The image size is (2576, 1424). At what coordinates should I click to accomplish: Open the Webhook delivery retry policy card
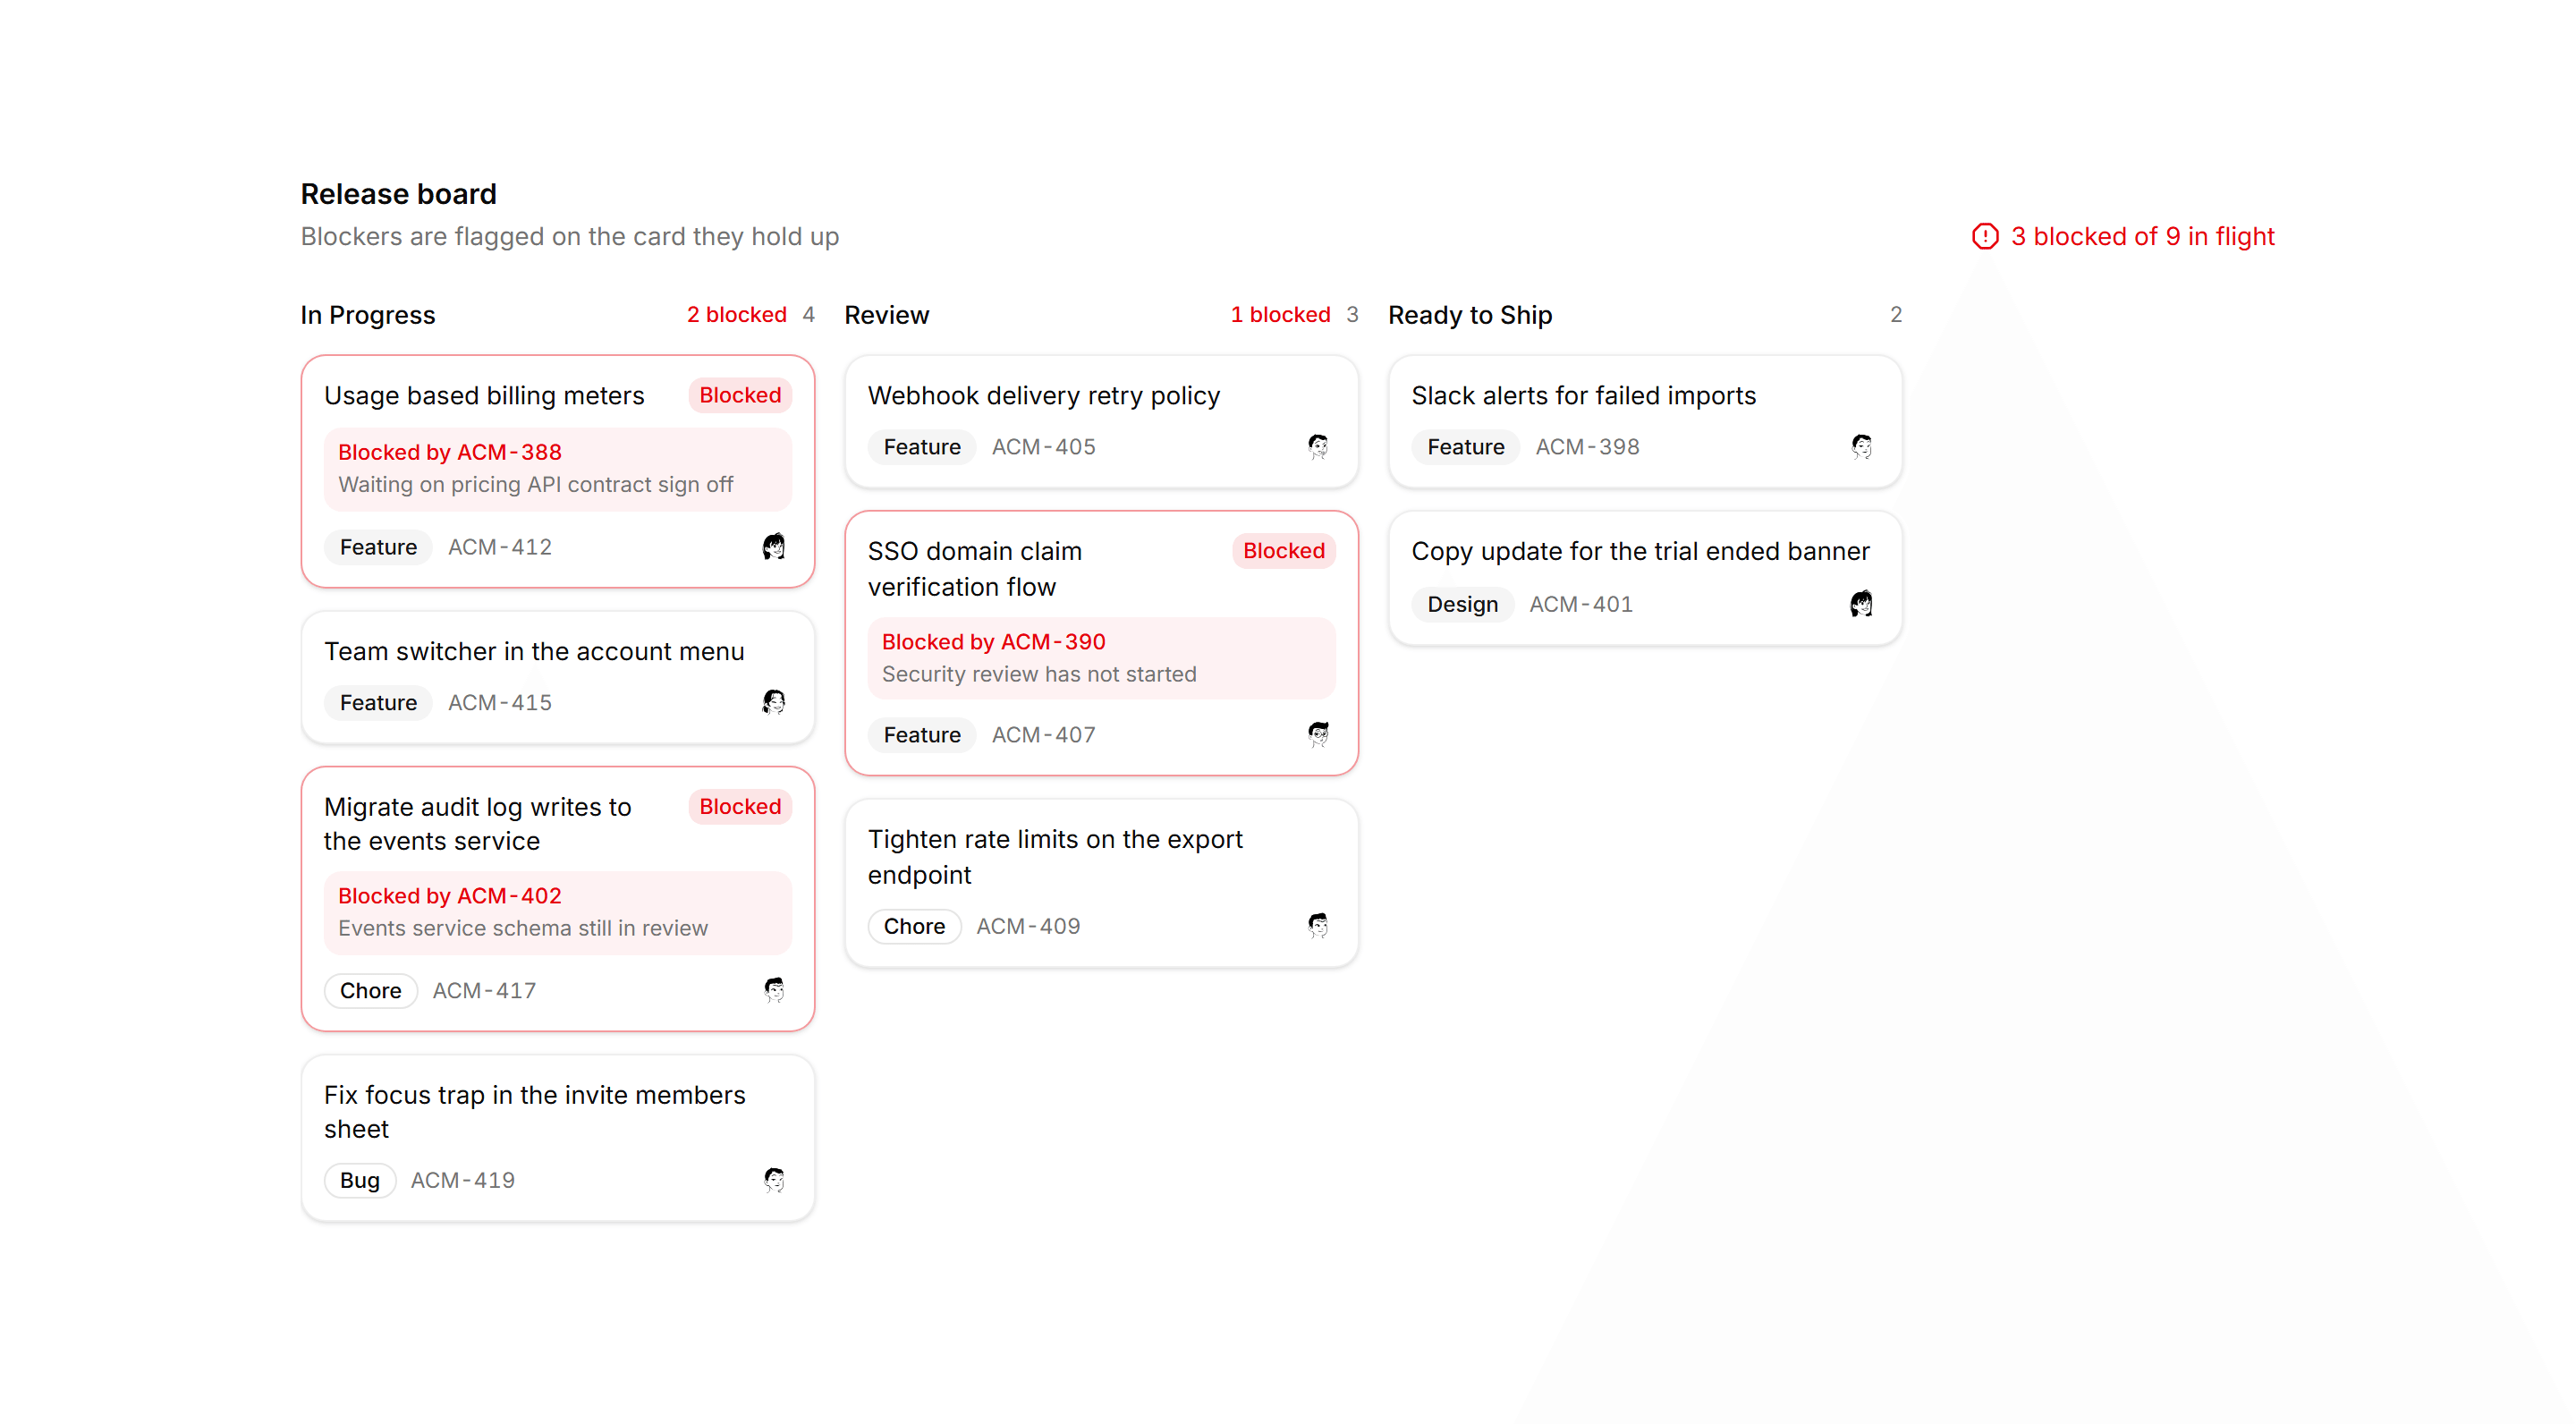click(1101, 421)
